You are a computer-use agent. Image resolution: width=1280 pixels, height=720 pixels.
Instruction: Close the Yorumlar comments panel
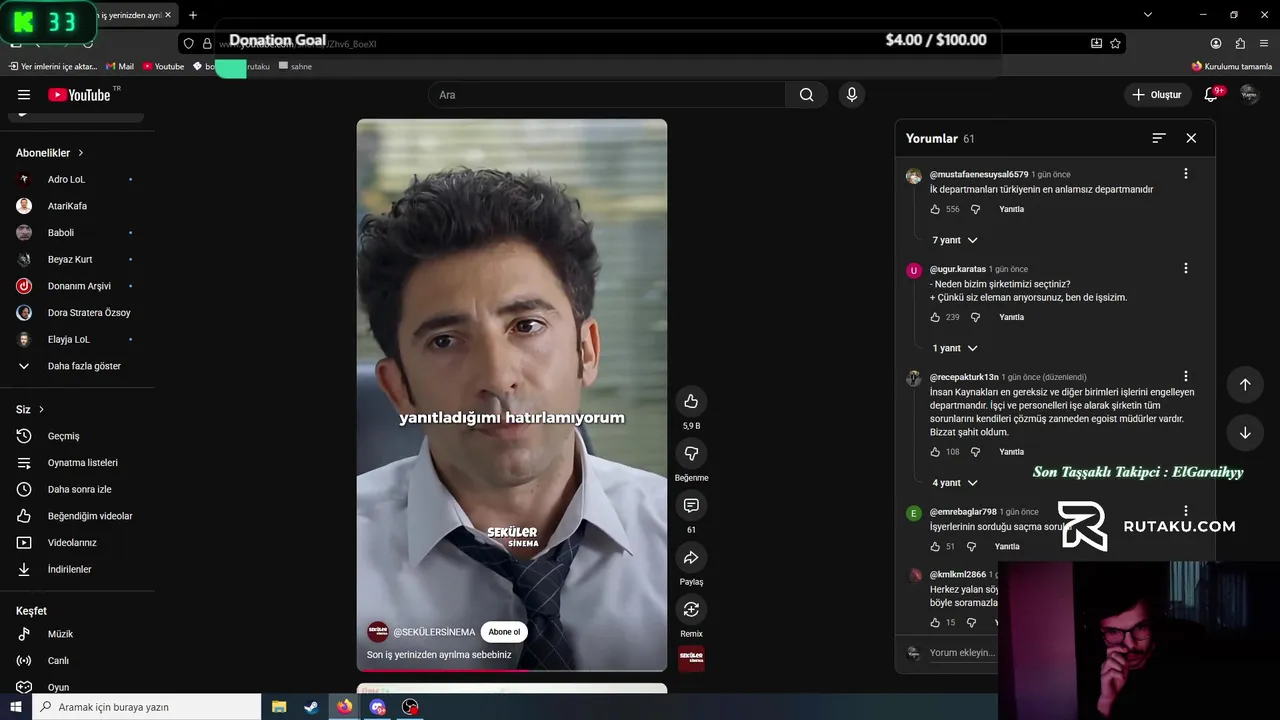(x=1191, y=138)
